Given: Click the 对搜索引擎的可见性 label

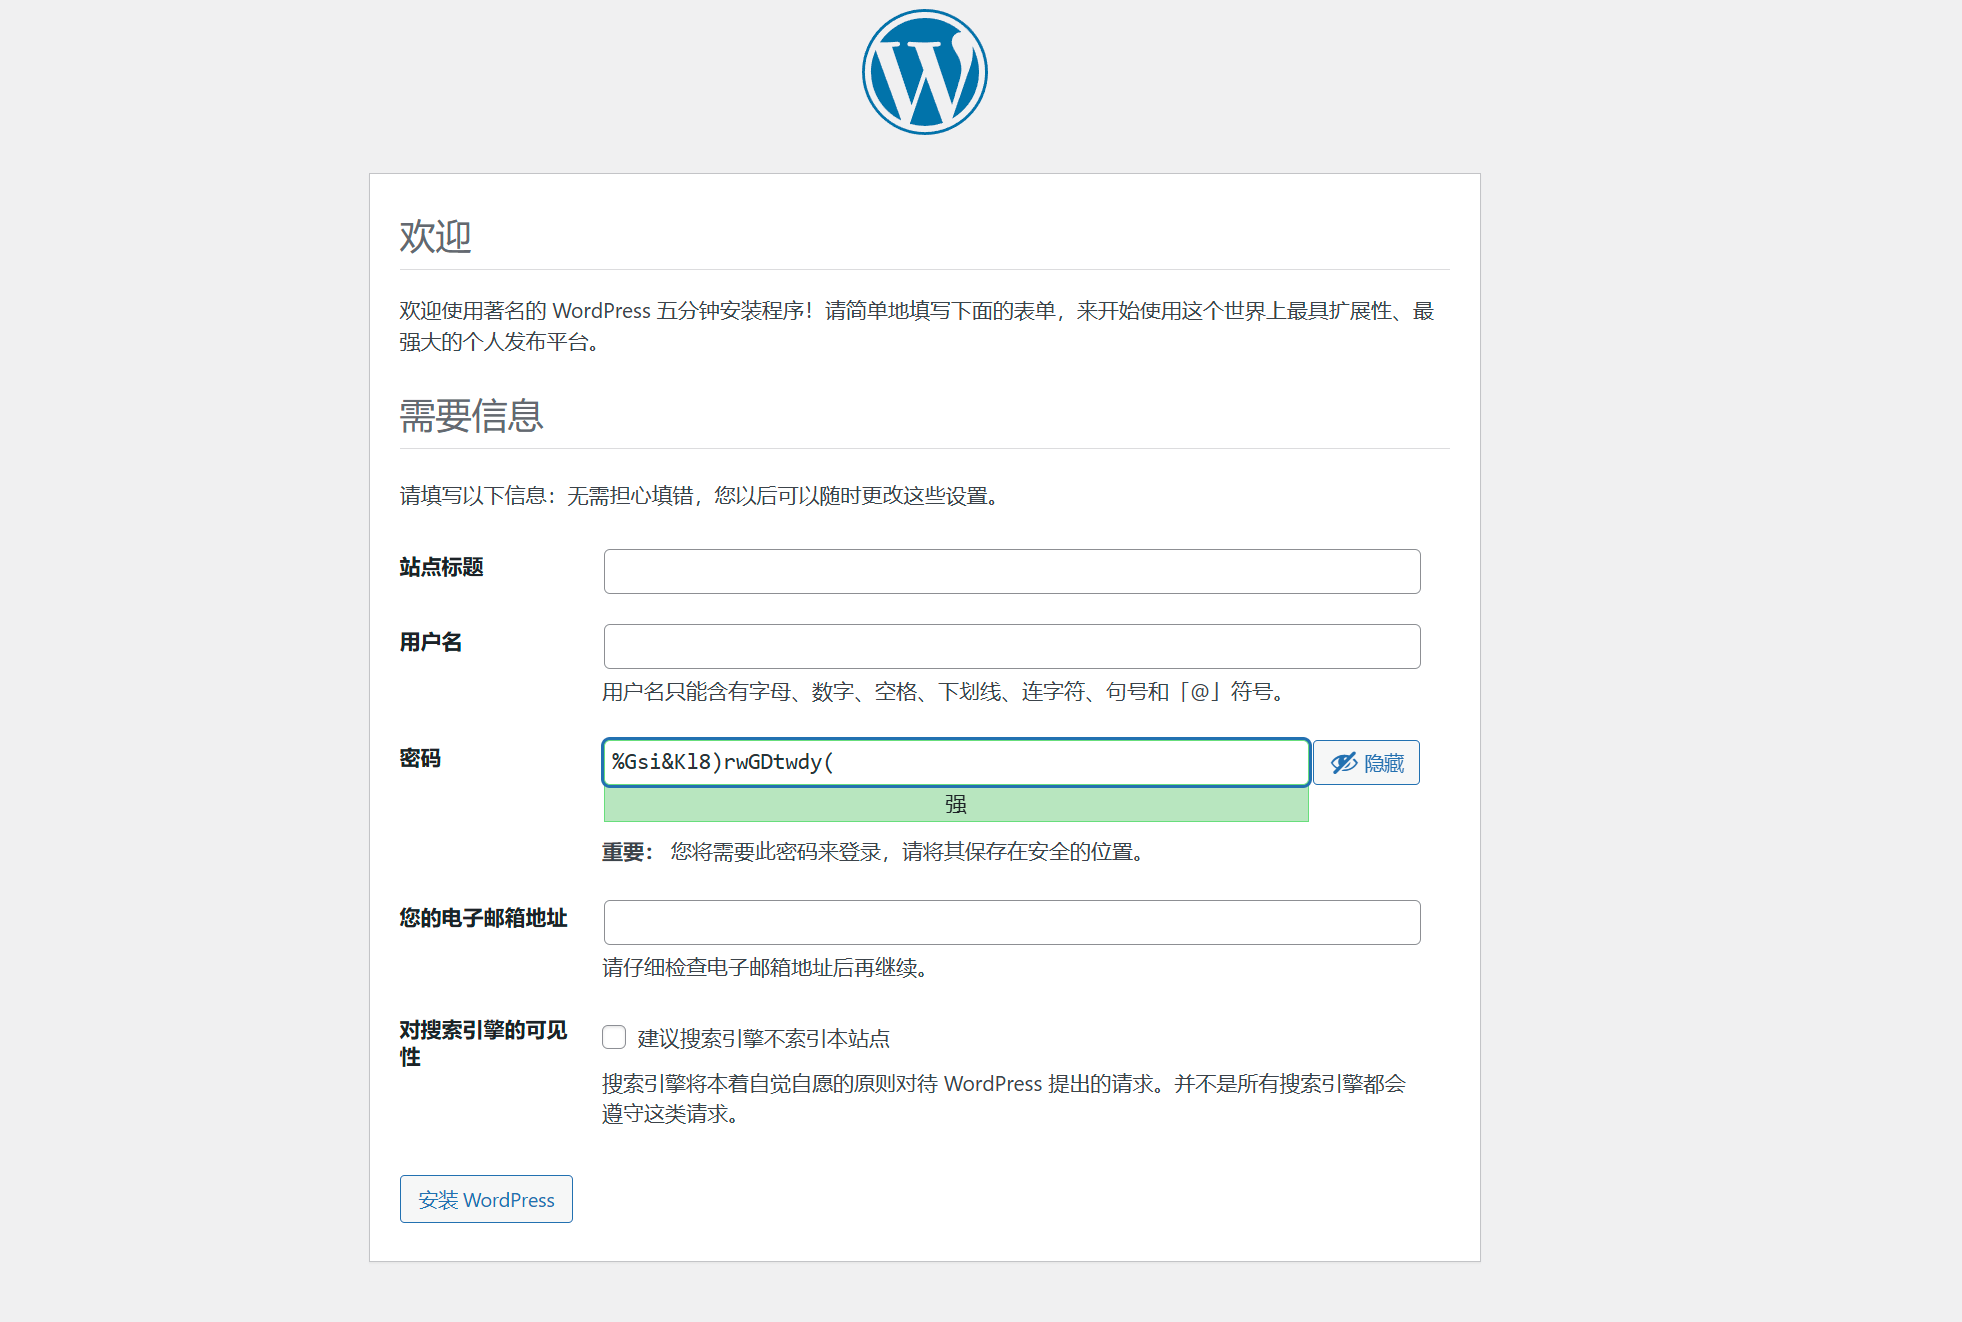Looking at the screenshot, I should point(484,1043).
